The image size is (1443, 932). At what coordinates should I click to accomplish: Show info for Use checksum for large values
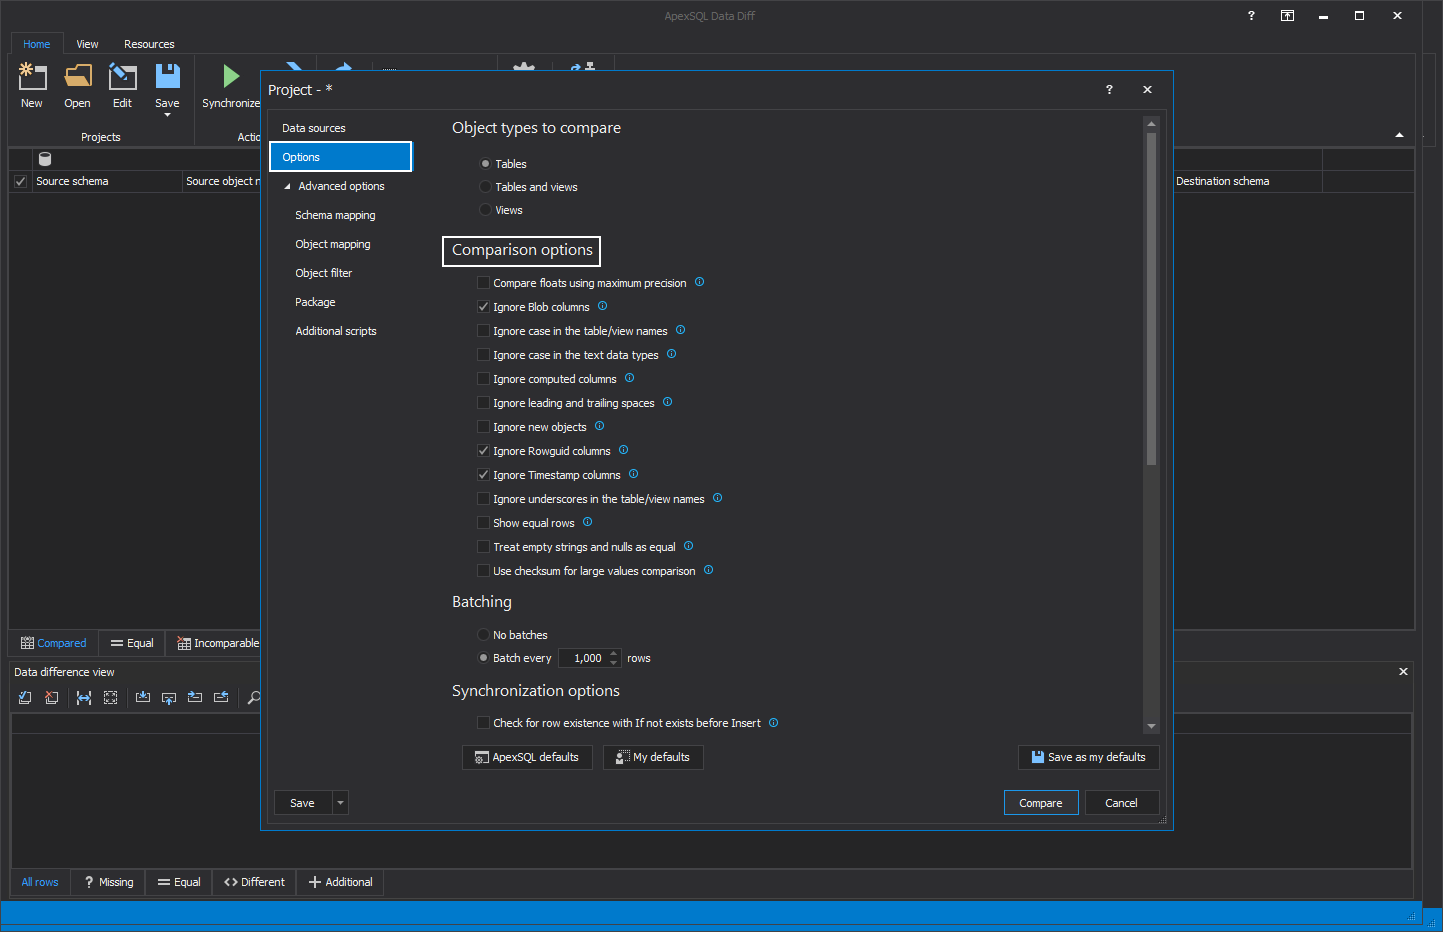pyautogui.click(x=709, y=570)
